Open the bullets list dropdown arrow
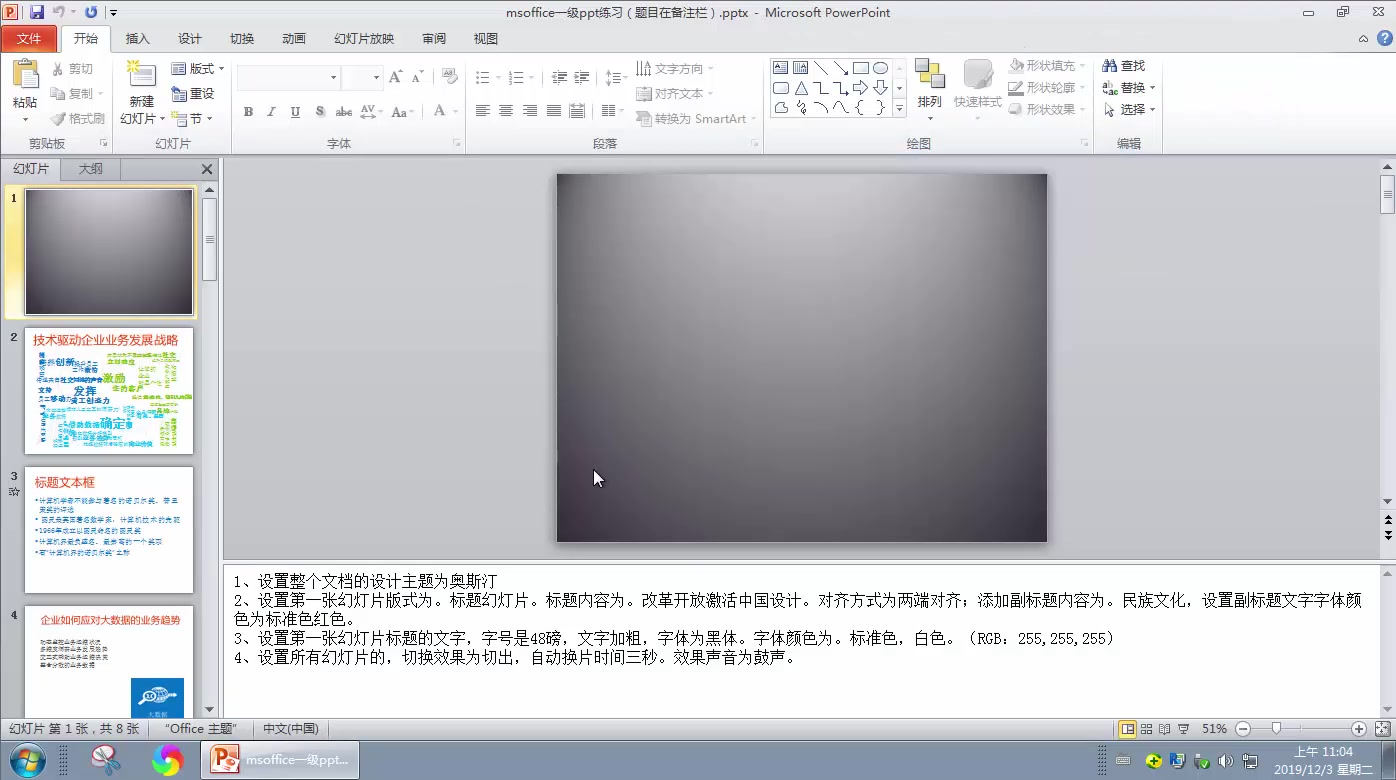Image resolution: width=1396 pixels, height=780 pixels. pyautogui.click(x=497, y=78)
